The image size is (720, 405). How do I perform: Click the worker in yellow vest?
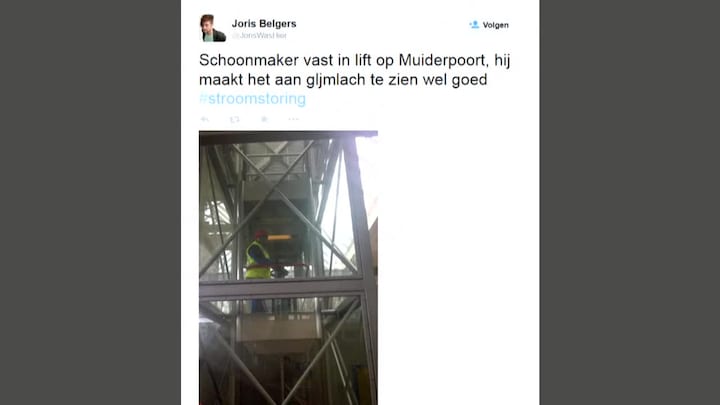(x=259, y=256)
